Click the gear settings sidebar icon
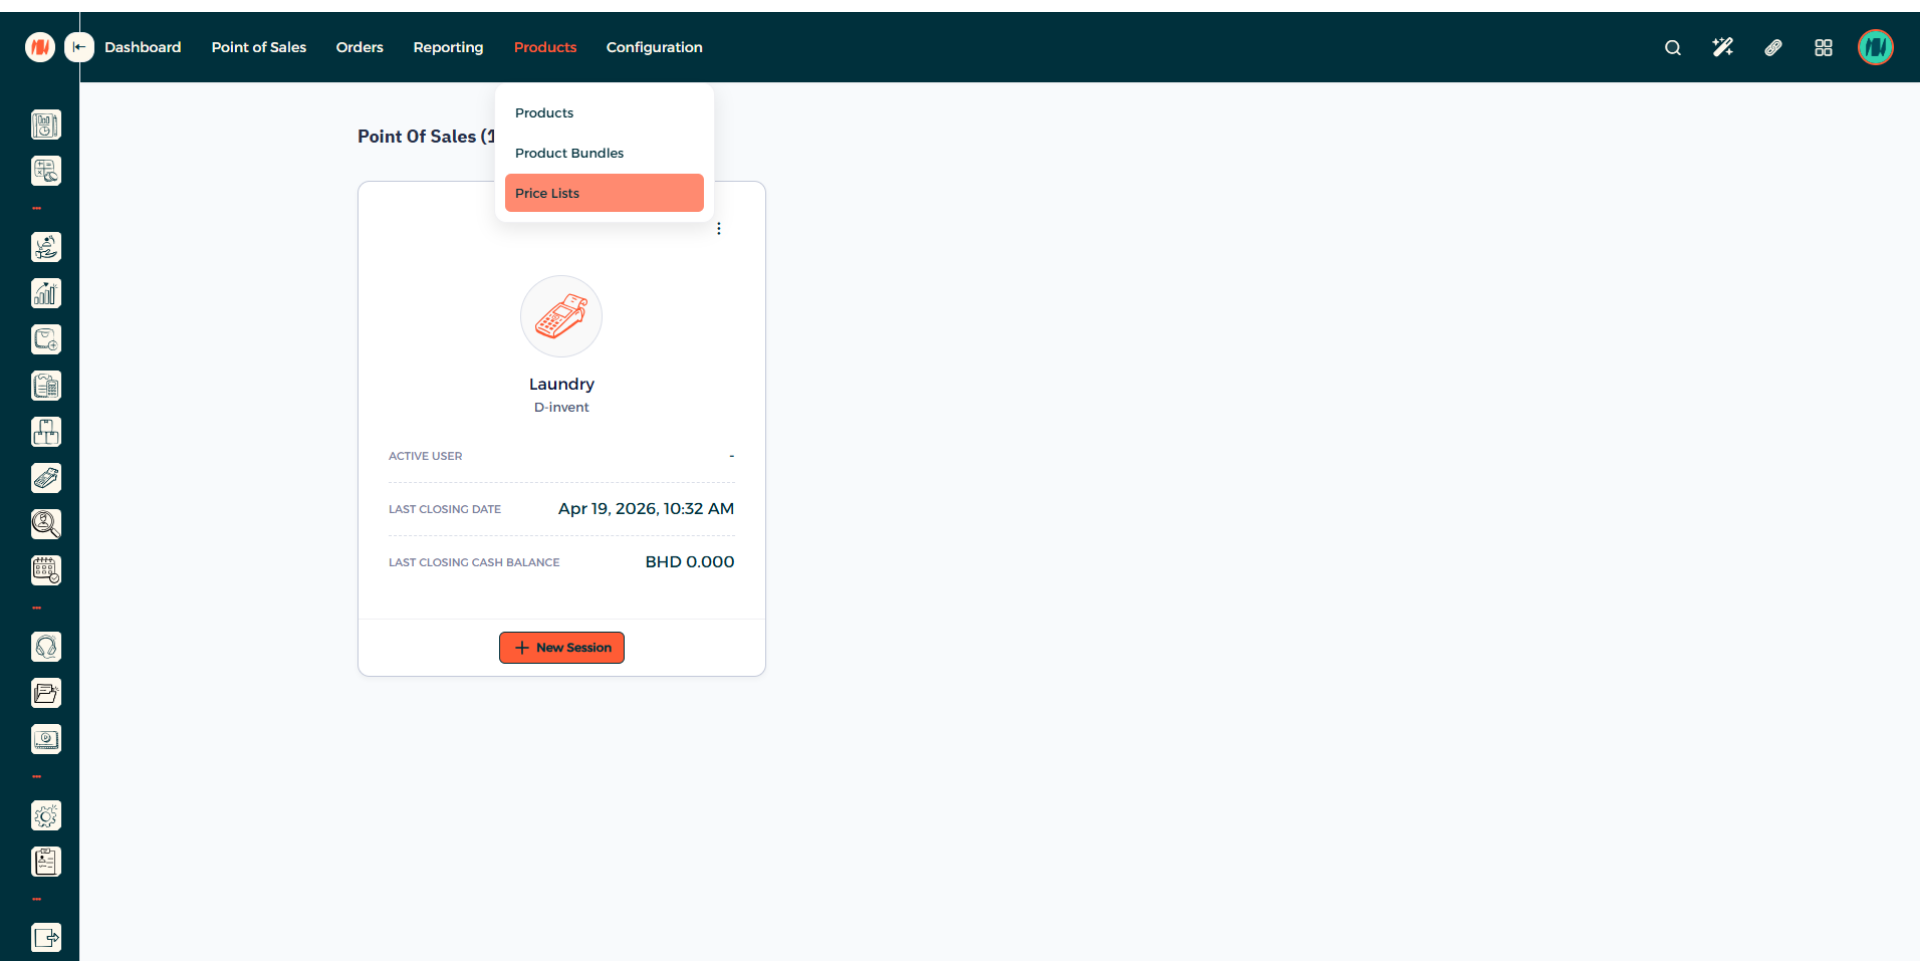The width and height of the screenshot is (1920, 961). coord(46,816)
